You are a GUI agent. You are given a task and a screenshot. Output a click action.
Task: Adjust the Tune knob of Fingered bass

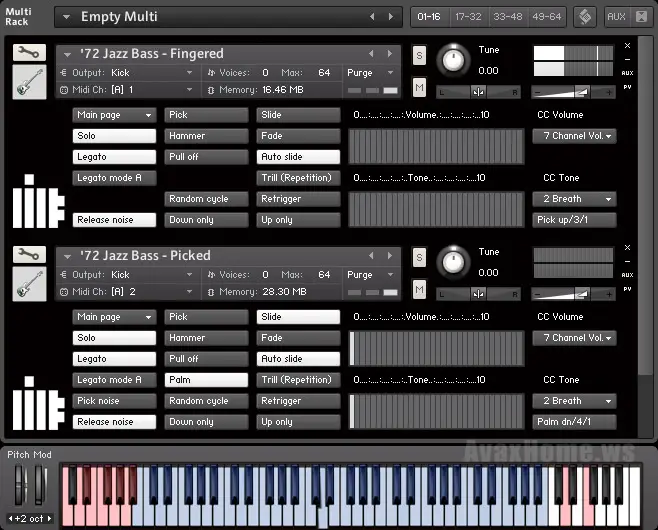coord(453,60)
